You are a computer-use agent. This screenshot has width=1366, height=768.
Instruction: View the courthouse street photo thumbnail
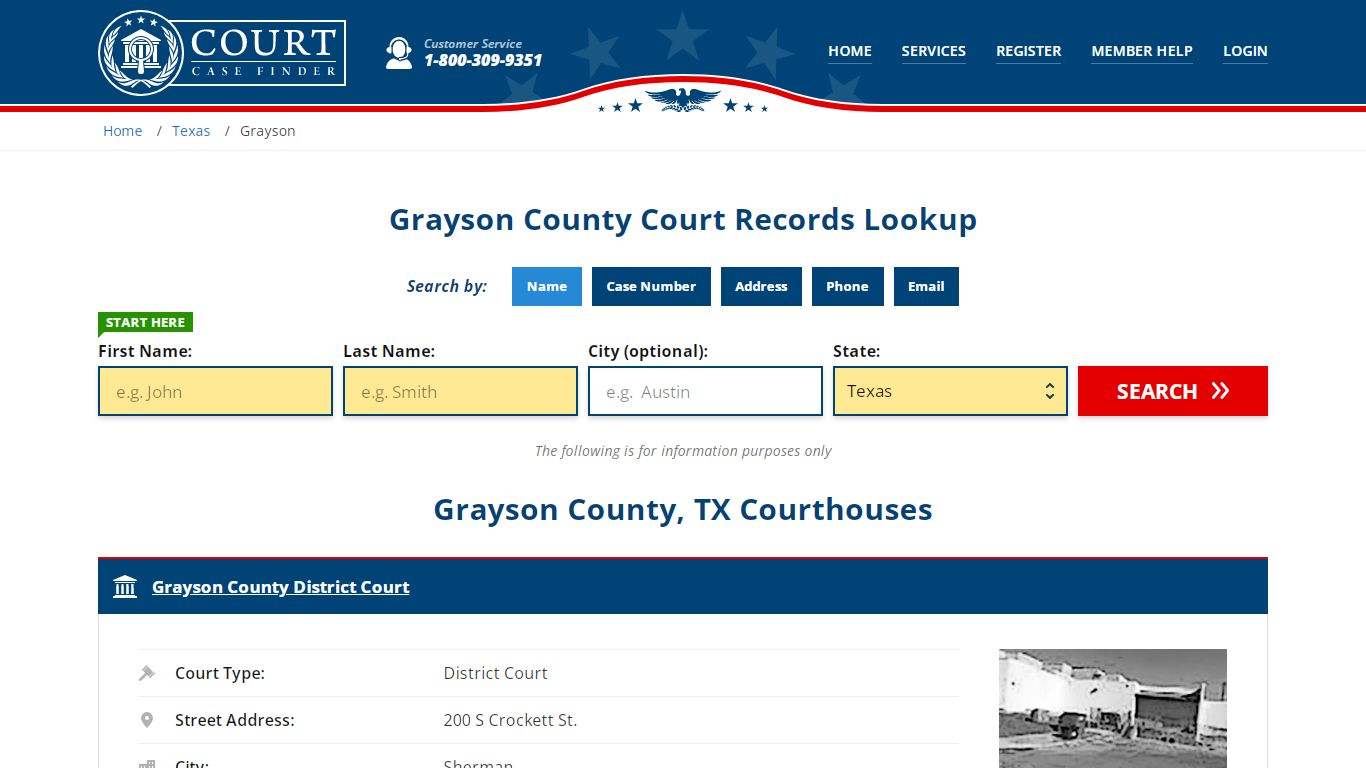click(1113, 708)
